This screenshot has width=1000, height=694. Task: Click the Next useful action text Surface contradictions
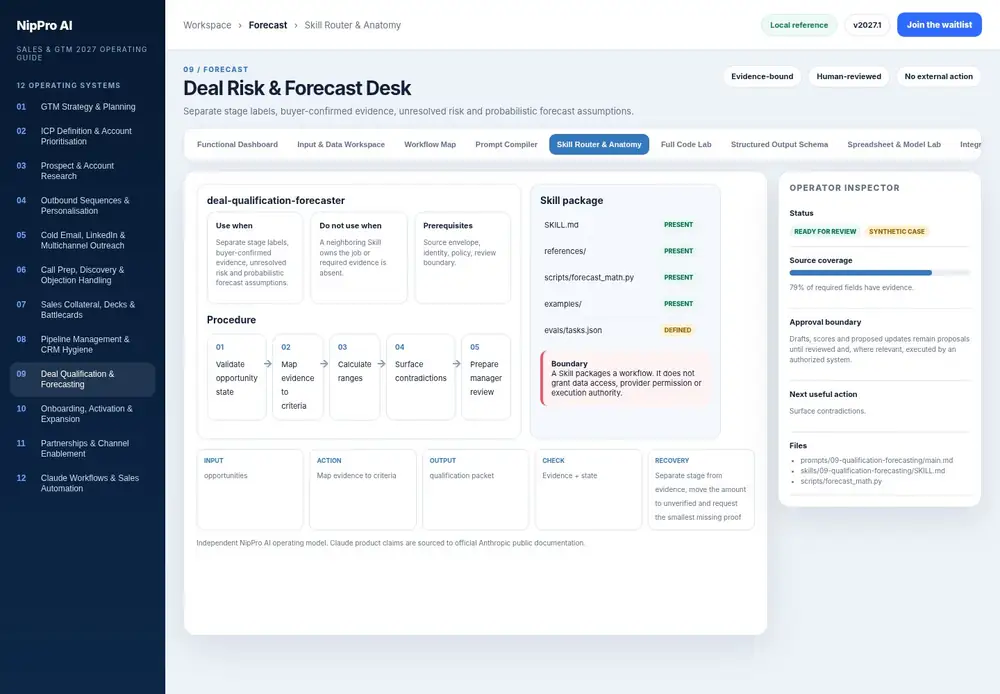pyautogui.click(x=827, y=411)
